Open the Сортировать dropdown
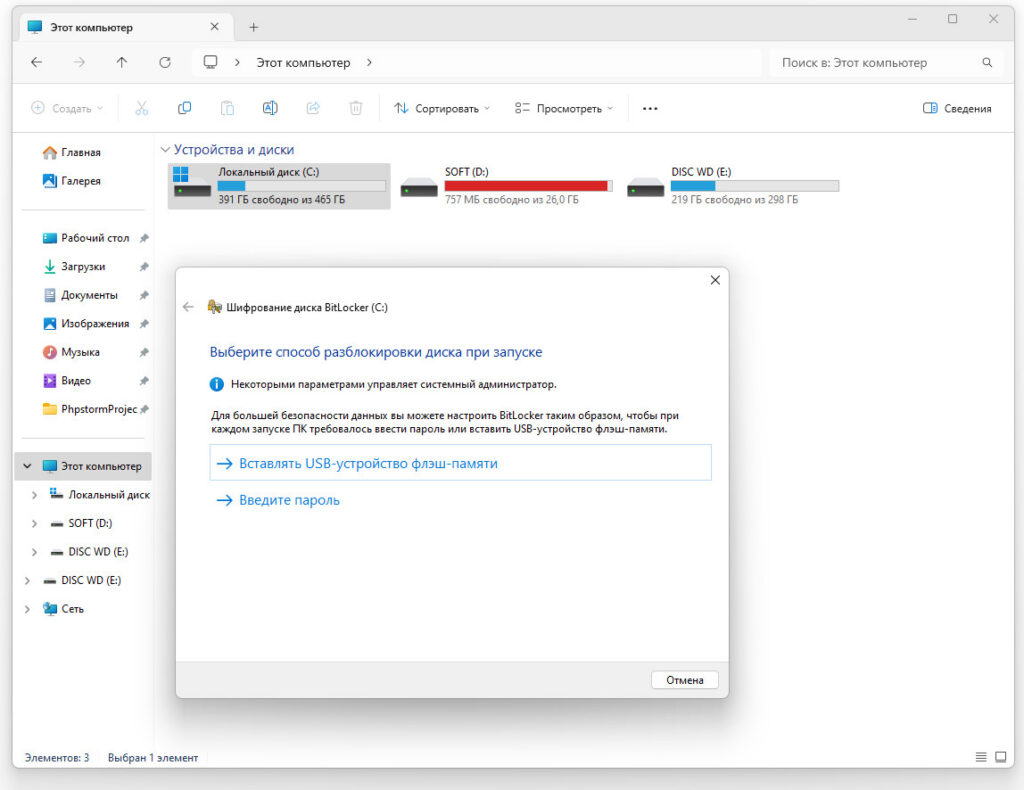Viewport: 1024px width, 790px height. 442,108
